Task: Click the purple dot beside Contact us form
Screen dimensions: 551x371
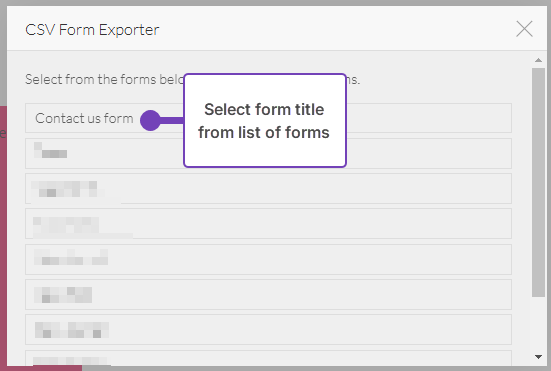Action: tap(150, 121)
